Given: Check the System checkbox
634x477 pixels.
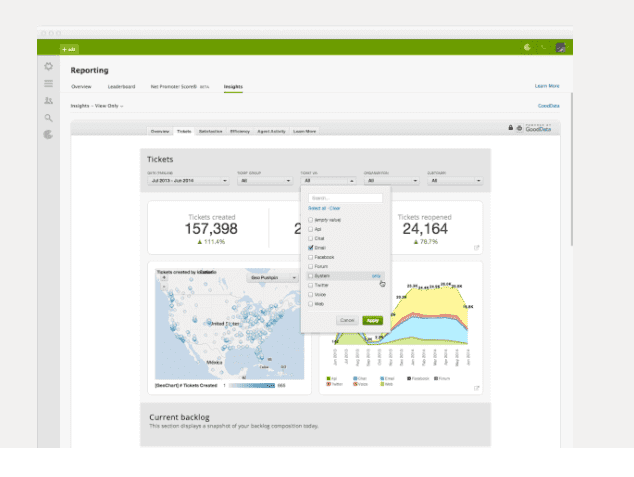Looking at the screenshot, I should pyautogui.click(x=311, y=275).
